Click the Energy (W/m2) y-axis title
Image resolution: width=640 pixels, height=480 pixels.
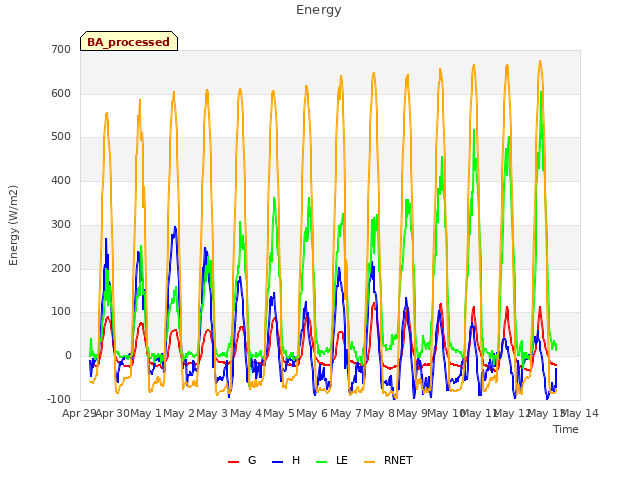click(13, 225)
